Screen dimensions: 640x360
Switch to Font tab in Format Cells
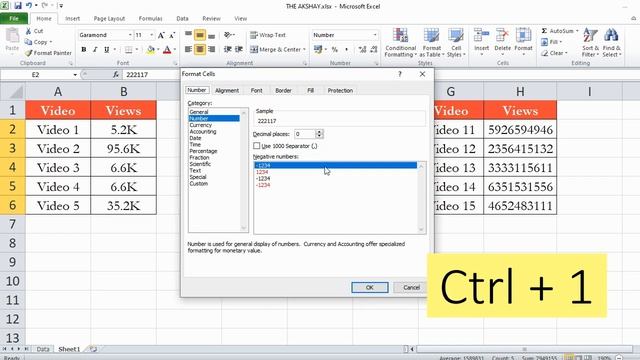click(256, 91)
